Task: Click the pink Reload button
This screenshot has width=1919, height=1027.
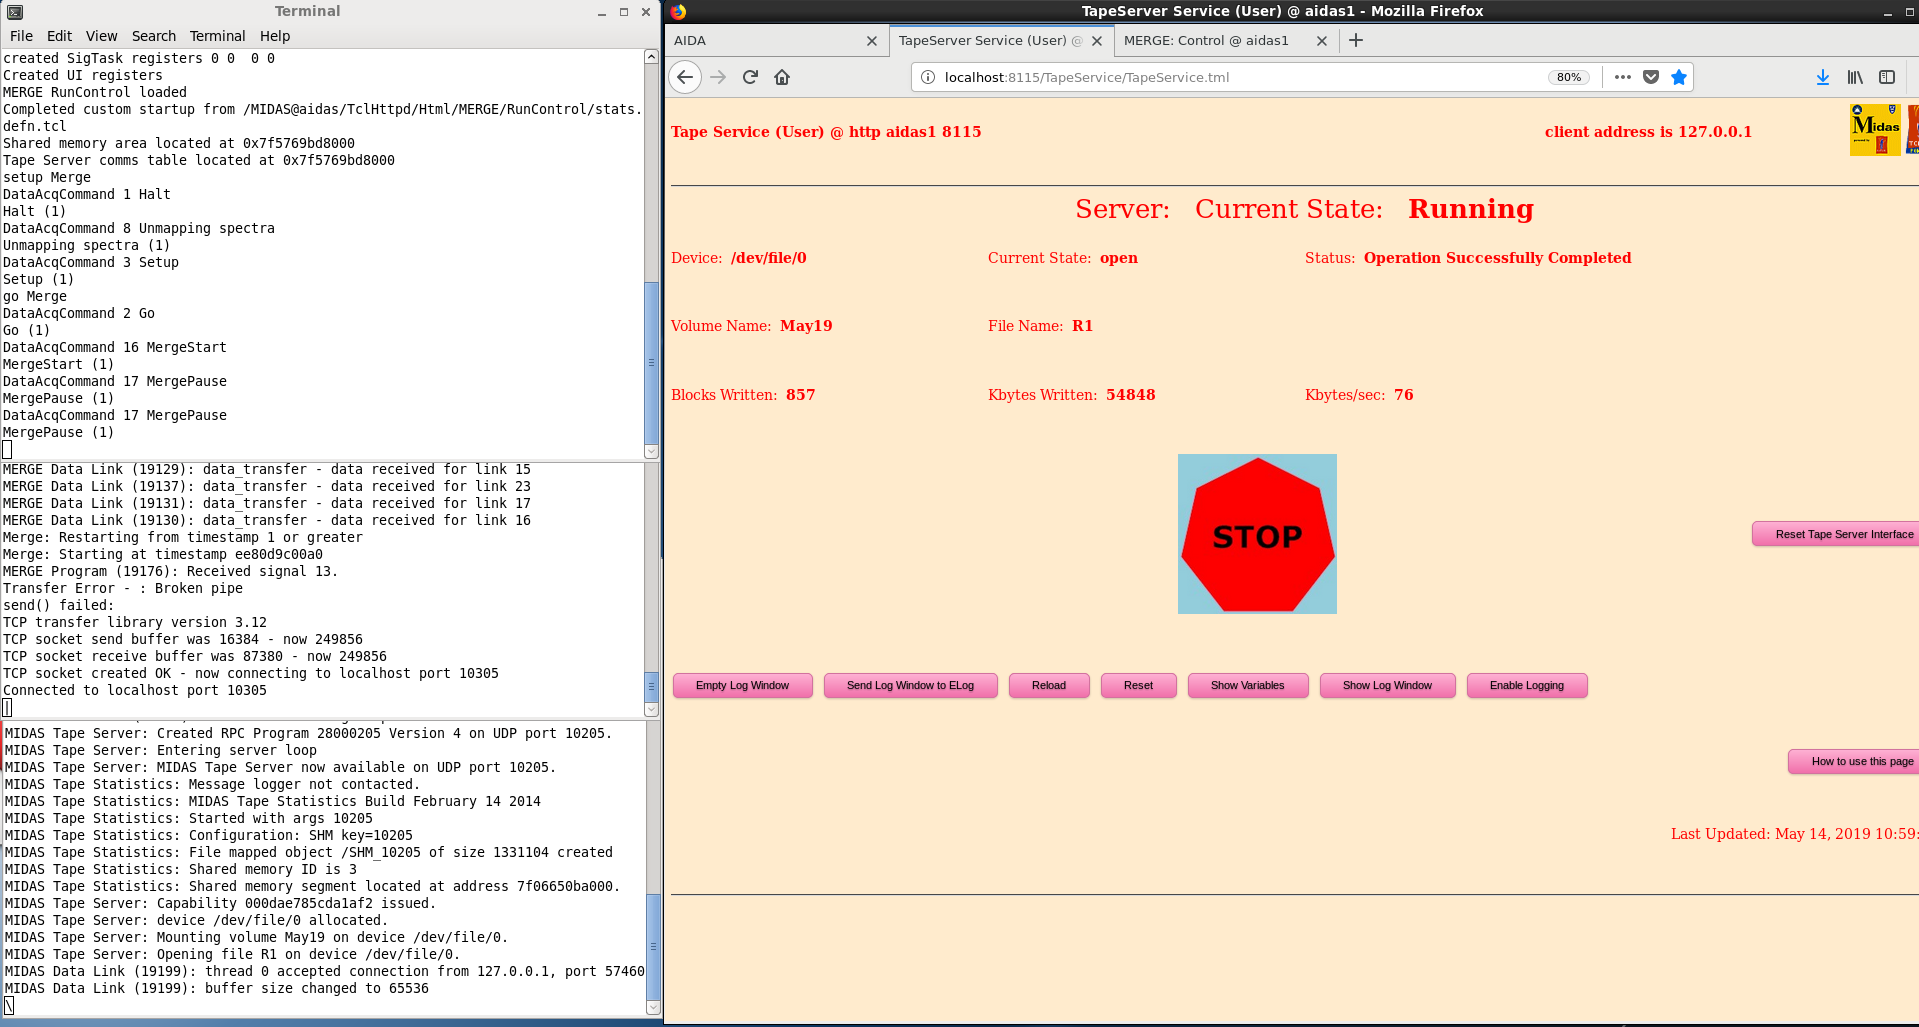Action: [1049, 685]
